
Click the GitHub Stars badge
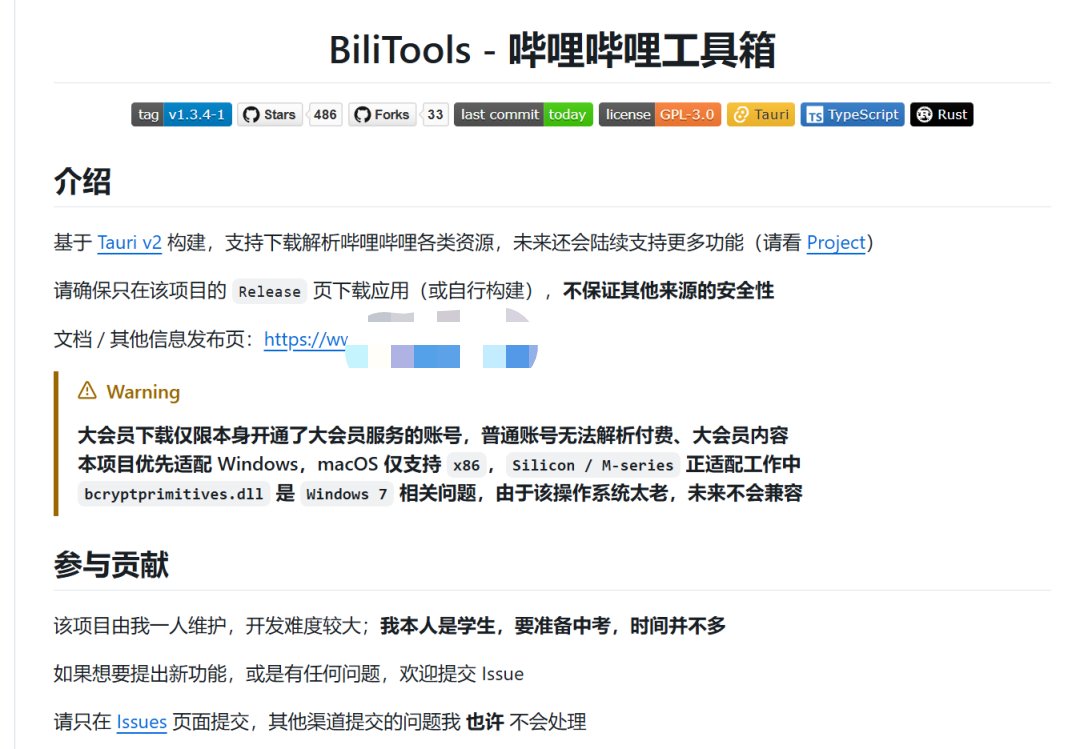pyautogui.click(x=270, y=114)
